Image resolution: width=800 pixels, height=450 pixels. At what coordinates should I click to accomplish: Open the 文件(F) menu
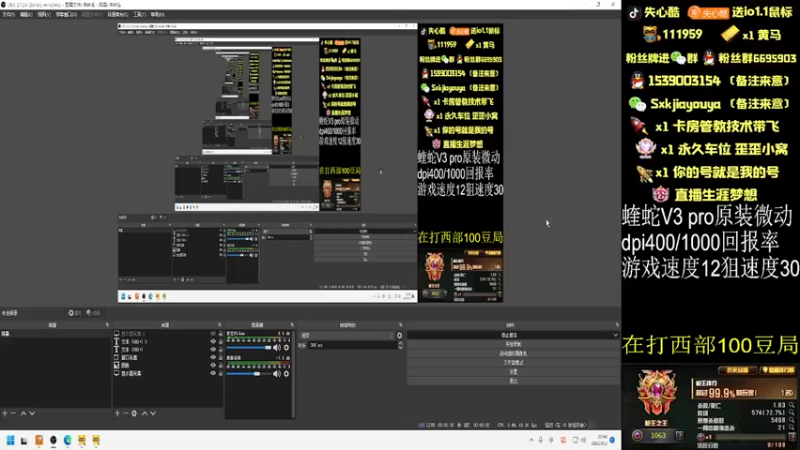point(9,15)
